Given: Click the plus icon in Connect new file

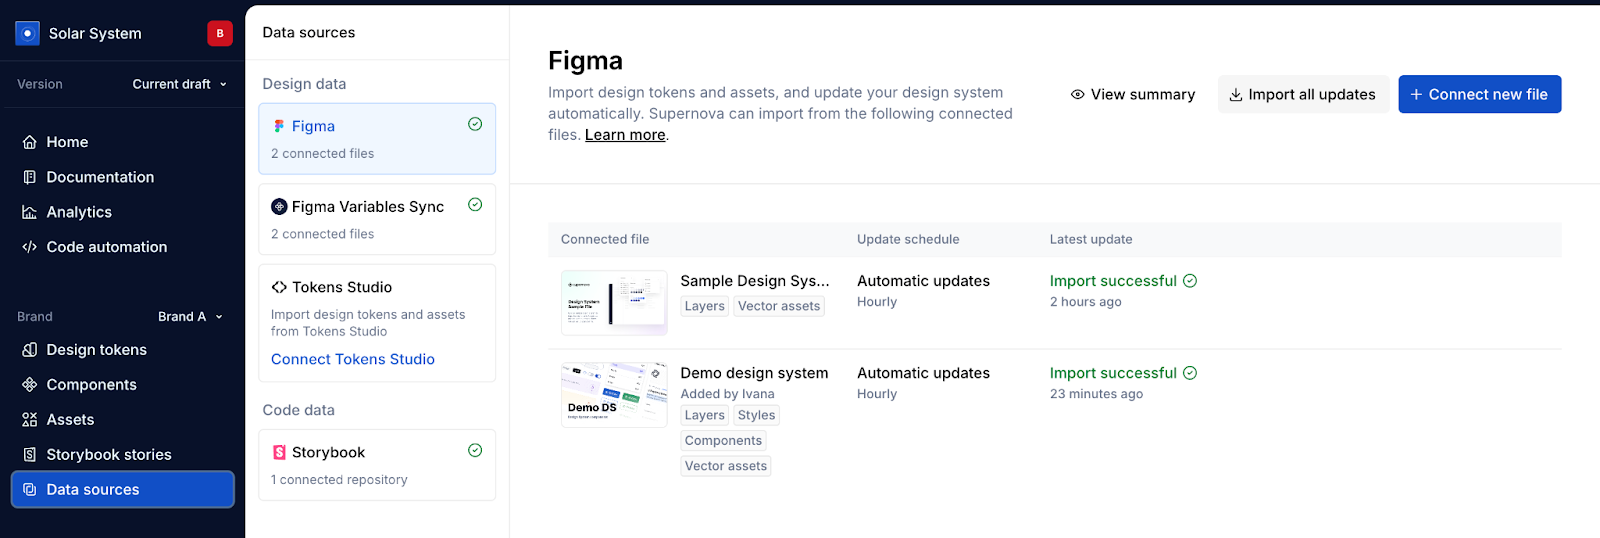Looking at the screenshot, I should point(1416,95).
